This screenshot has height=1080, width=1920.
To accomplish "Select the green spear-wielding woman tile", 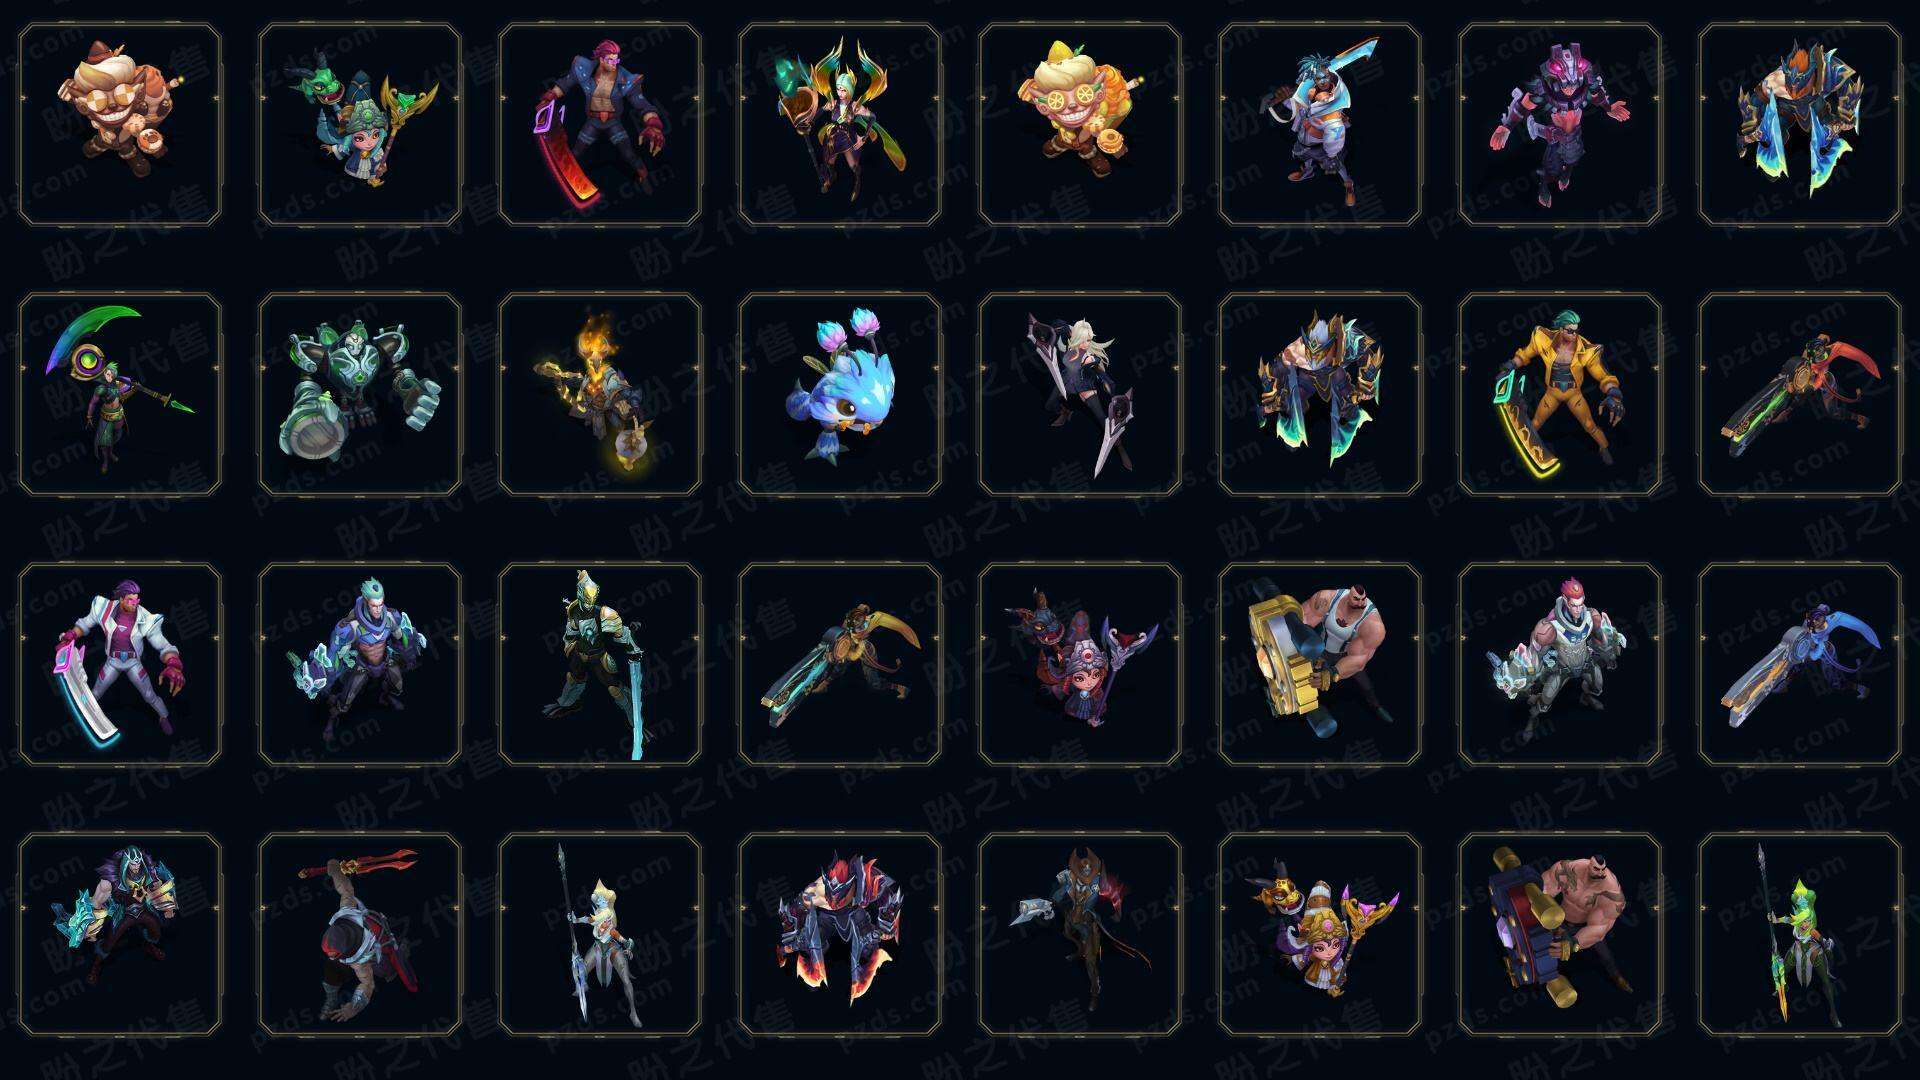I will coord(1800,934).
